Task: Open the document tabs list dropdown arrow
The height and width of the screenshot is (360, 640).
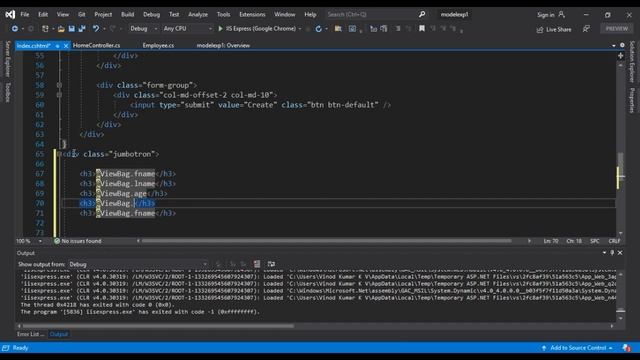Action: click(x=613, y=46)
